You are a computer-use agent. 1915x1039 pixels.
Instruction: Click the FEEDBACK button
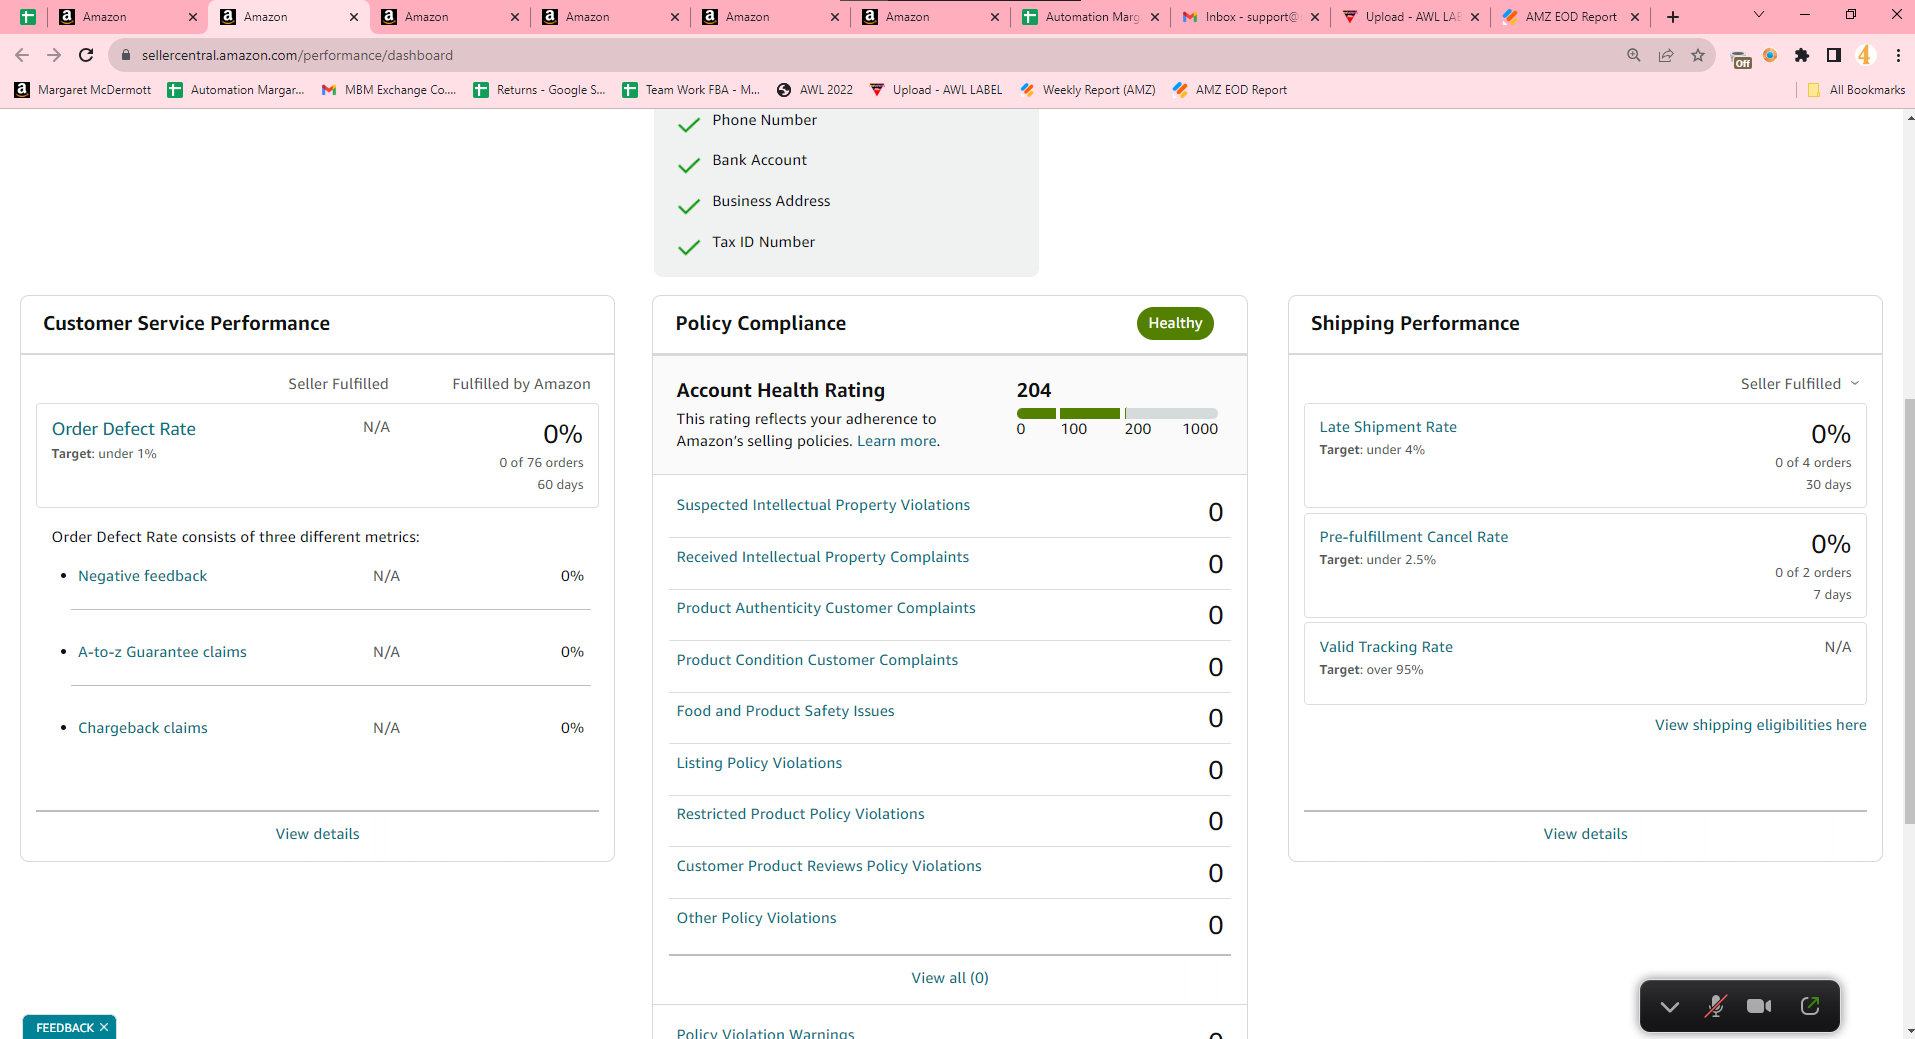(x=65, y=1027)
